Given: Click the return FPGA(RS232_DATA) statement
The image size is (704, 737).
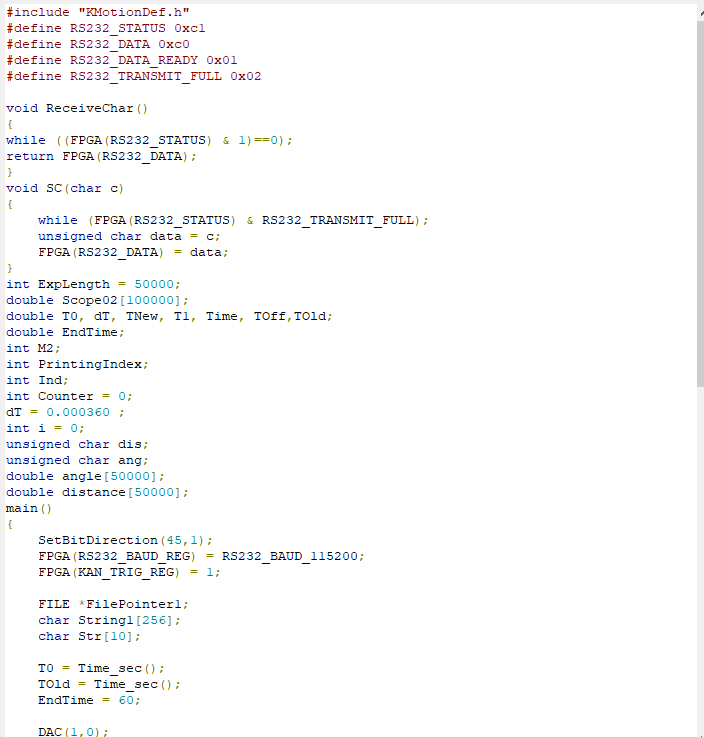Looking at the screenshot, I should point(101,156).
